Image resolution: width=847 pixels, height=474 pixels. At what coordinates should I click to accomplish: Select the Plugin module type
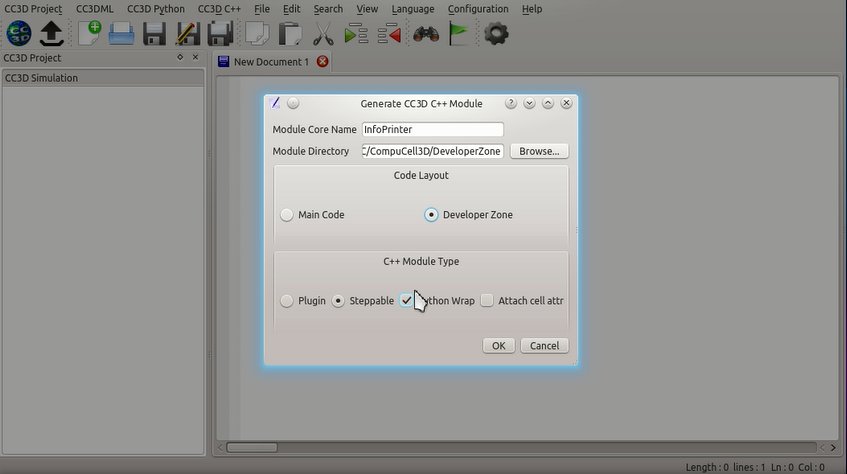(x=287, y=301)
